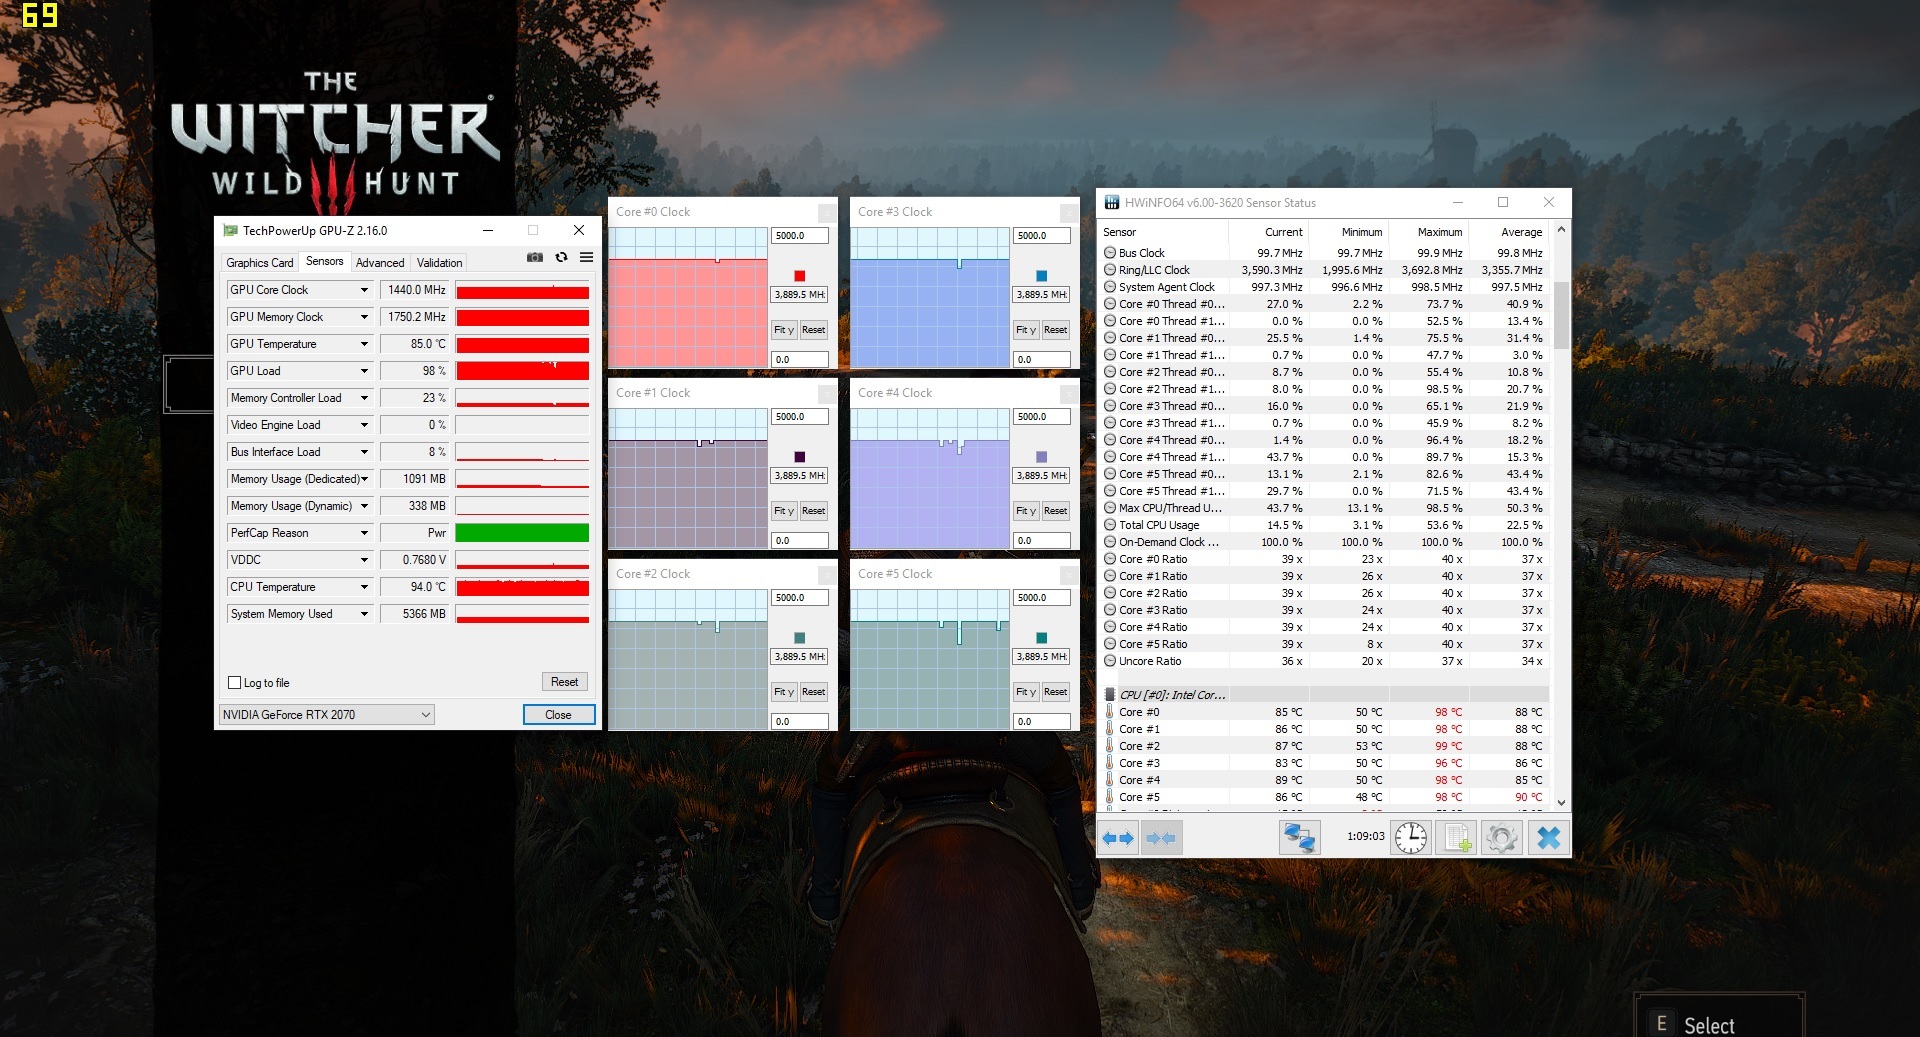Switch to the Graphics Card tab
1920x1037 pixels.
[x=260, y=263]
